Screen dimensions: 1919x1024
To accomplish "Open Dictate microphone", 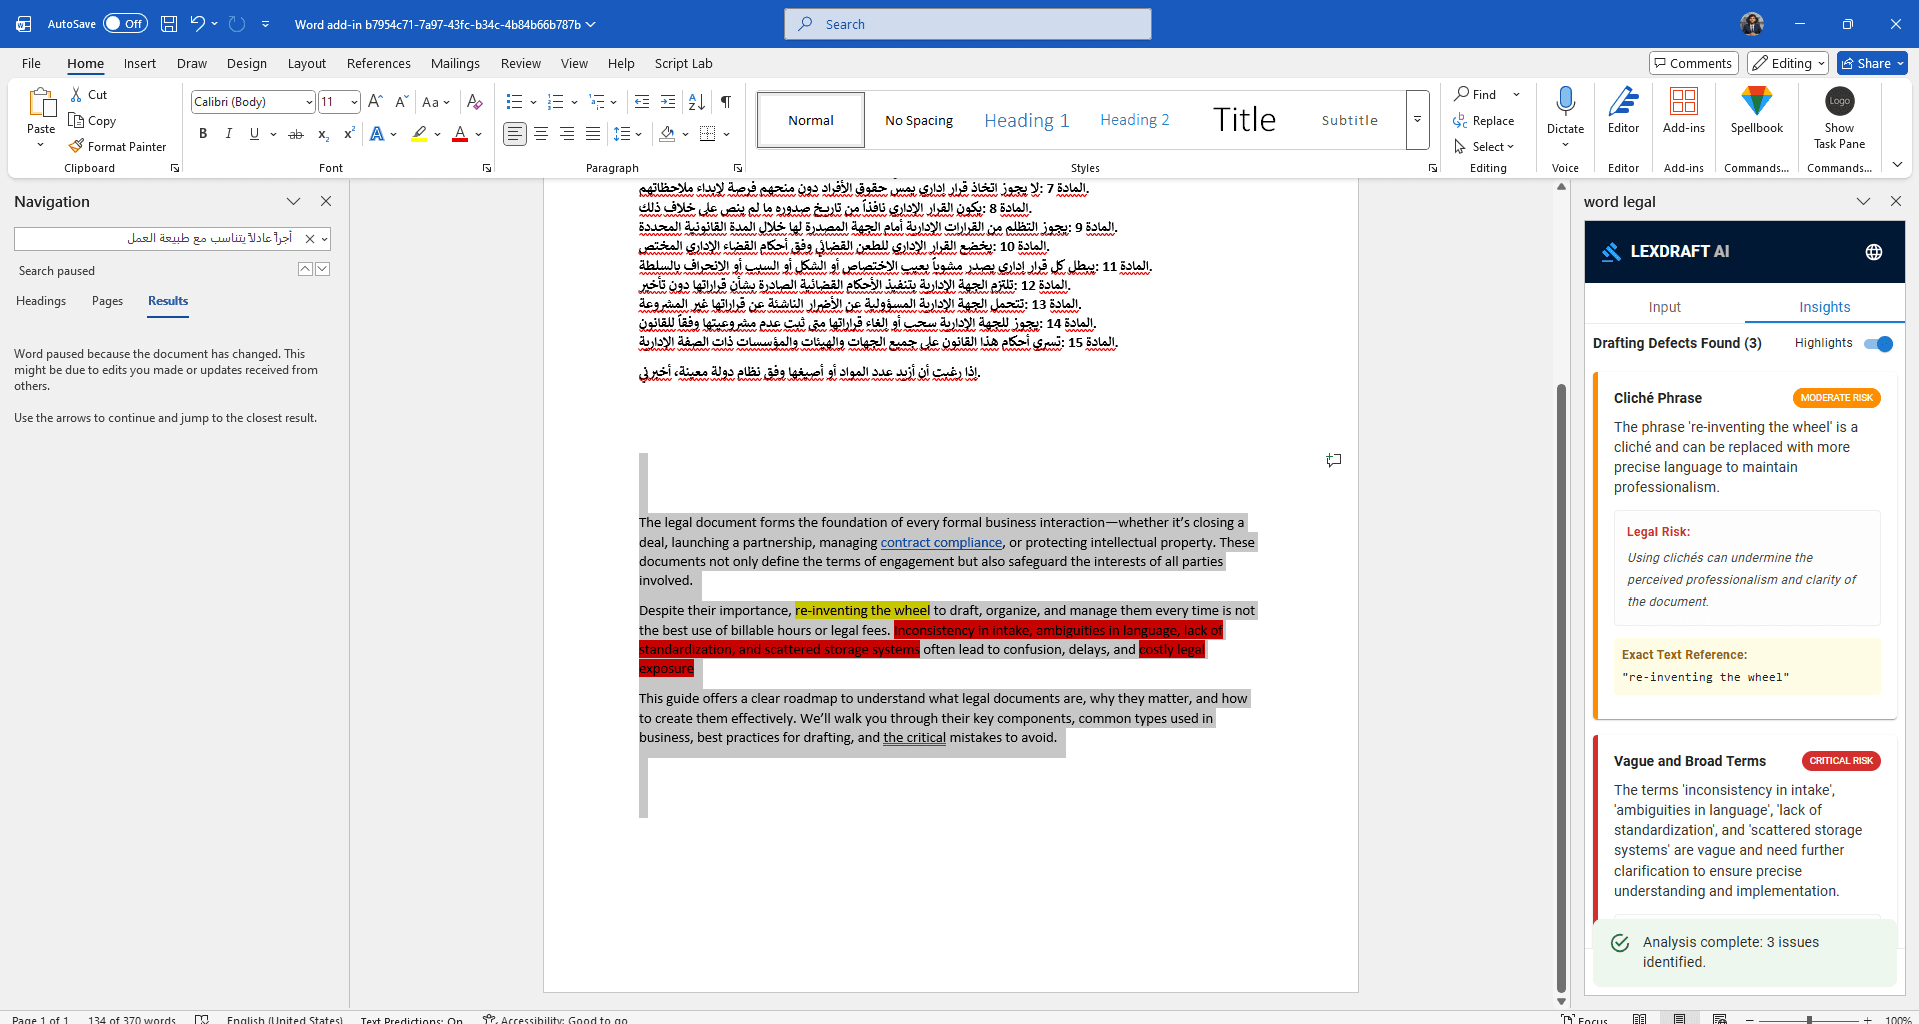I will click(x=1565, y=101).
